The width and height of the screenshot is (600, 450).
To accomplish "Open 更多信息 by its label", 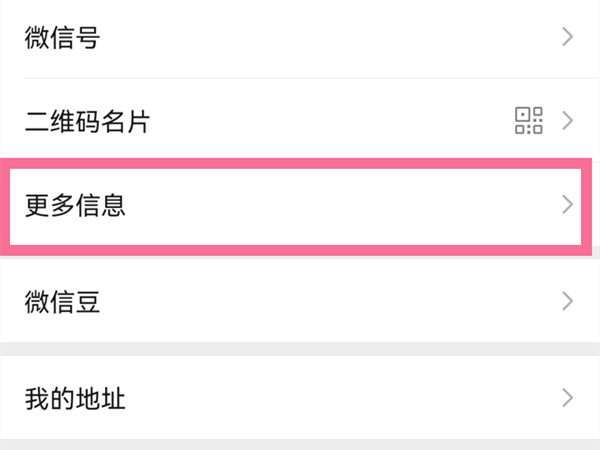I will click(x=75, y=205).
